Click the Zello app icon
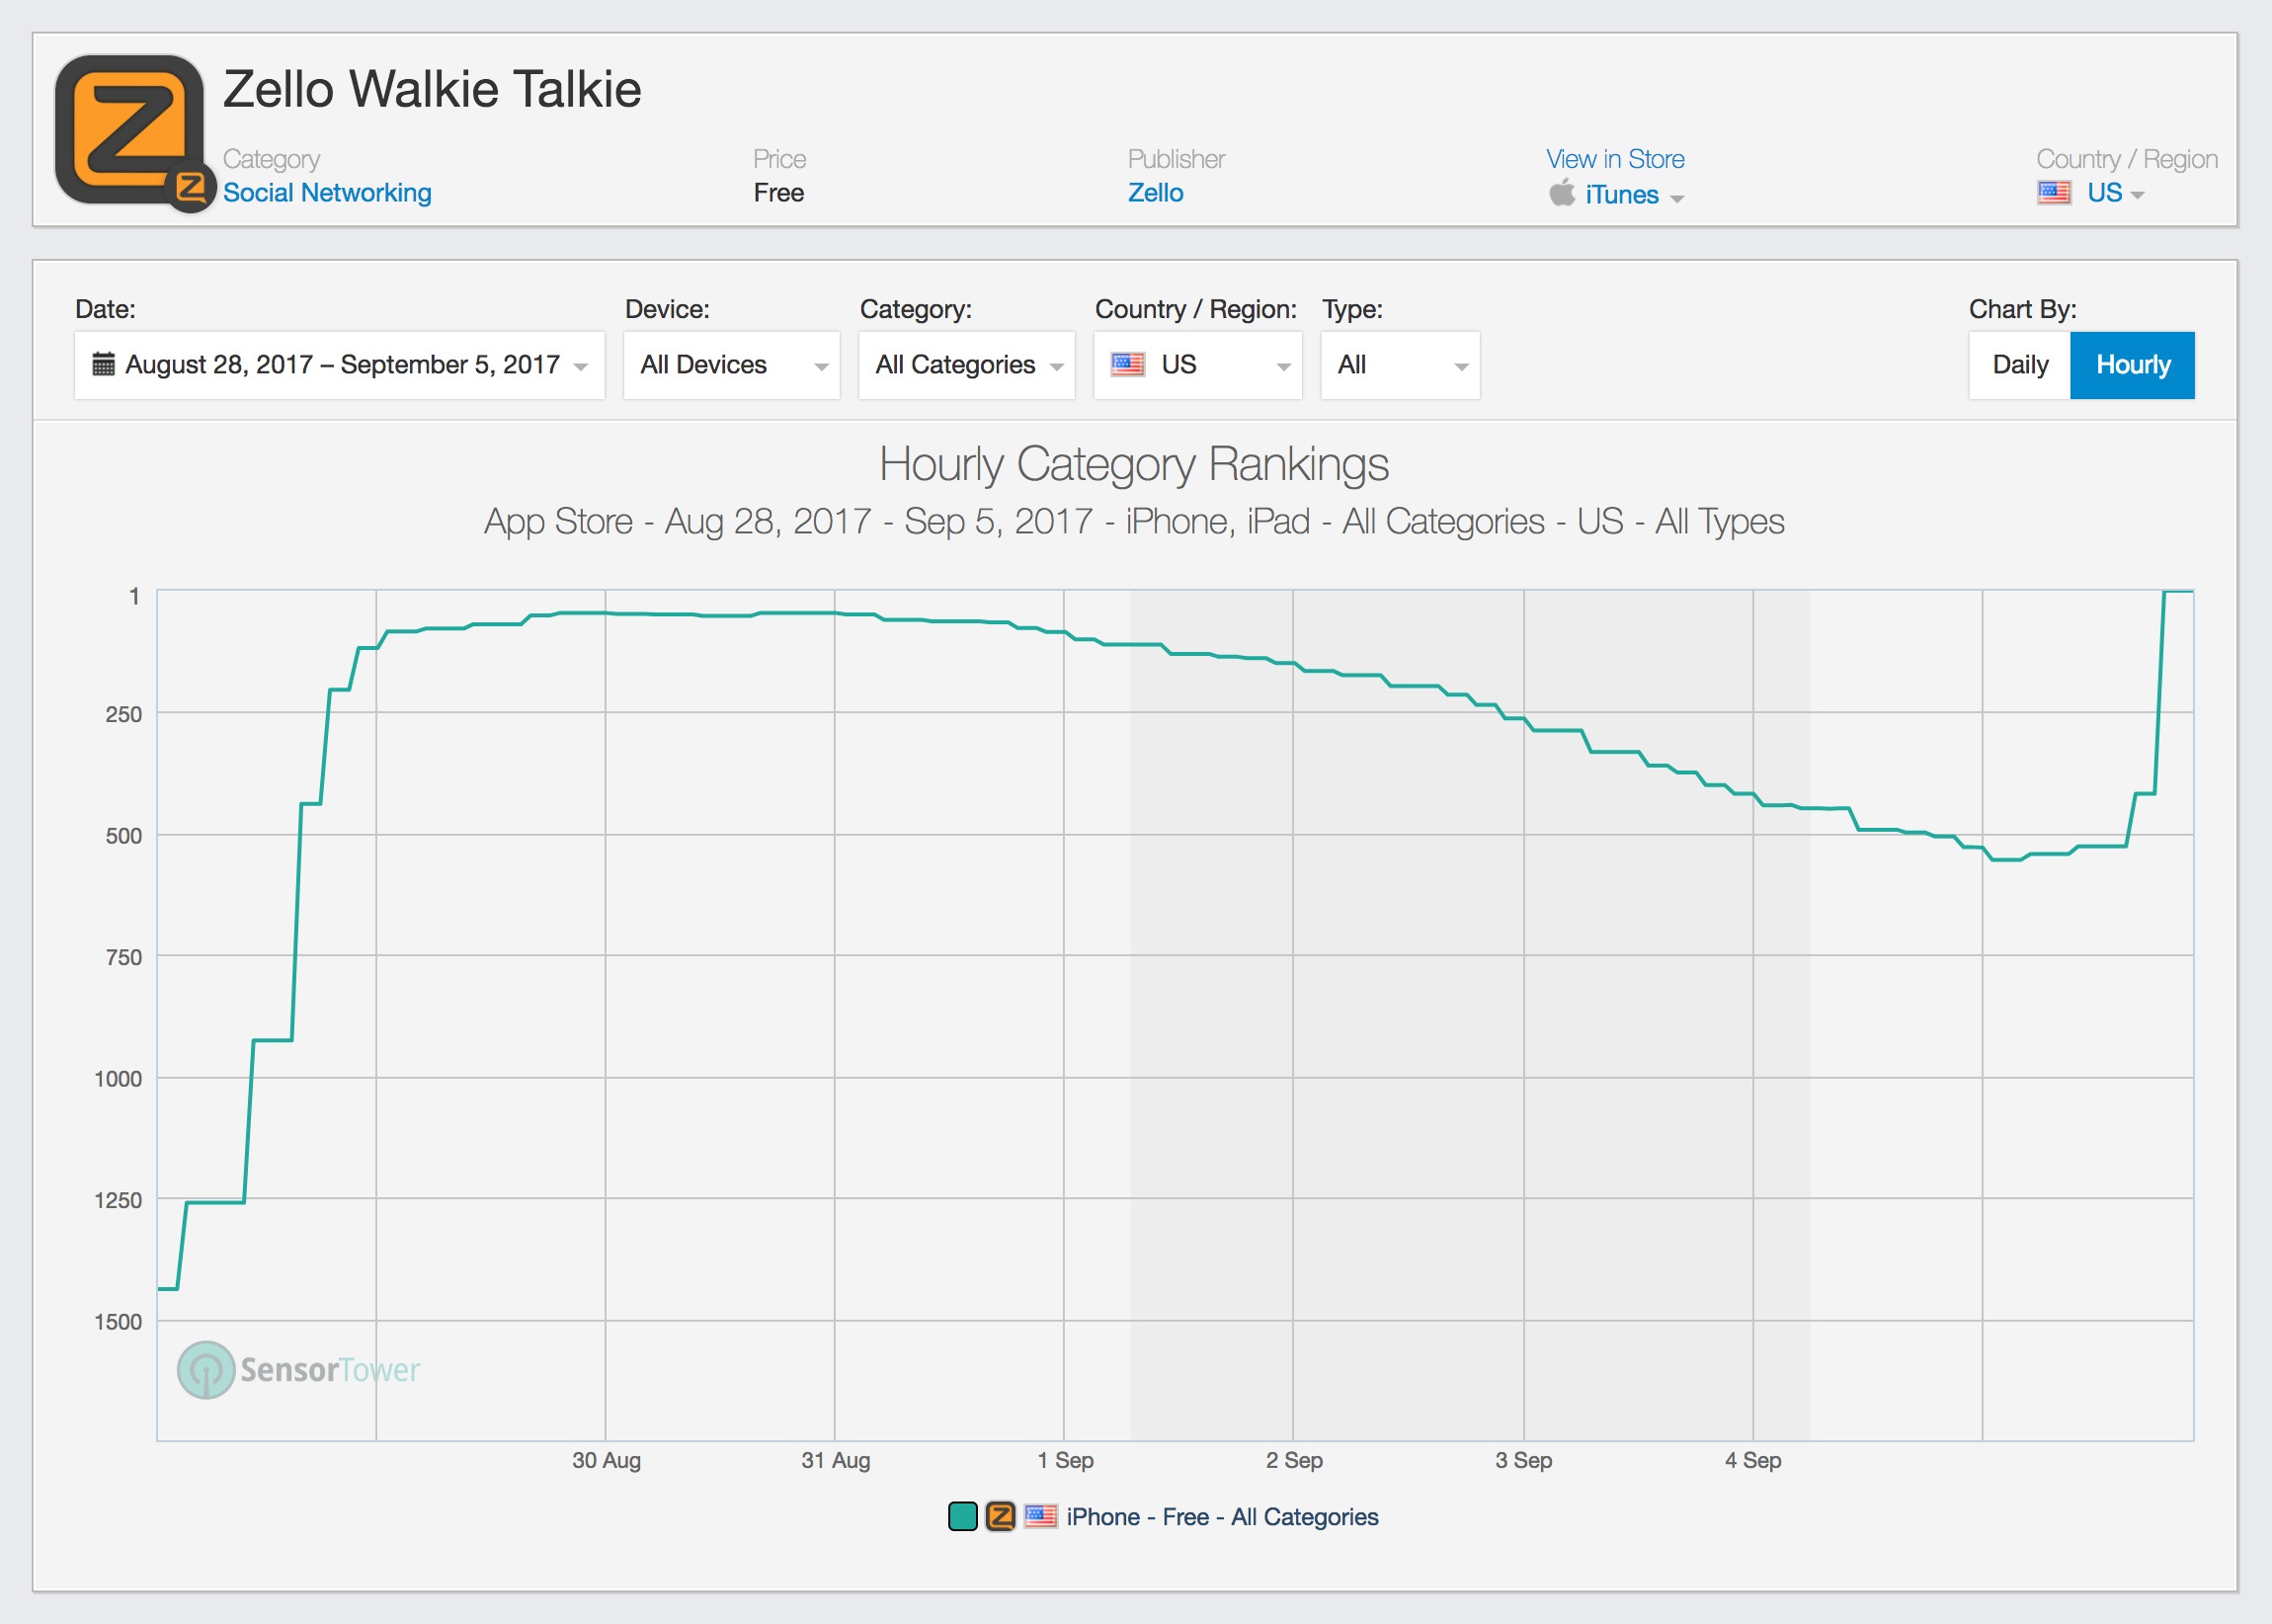Screen dimensions: 2272x1624 (x=129, y=129)
